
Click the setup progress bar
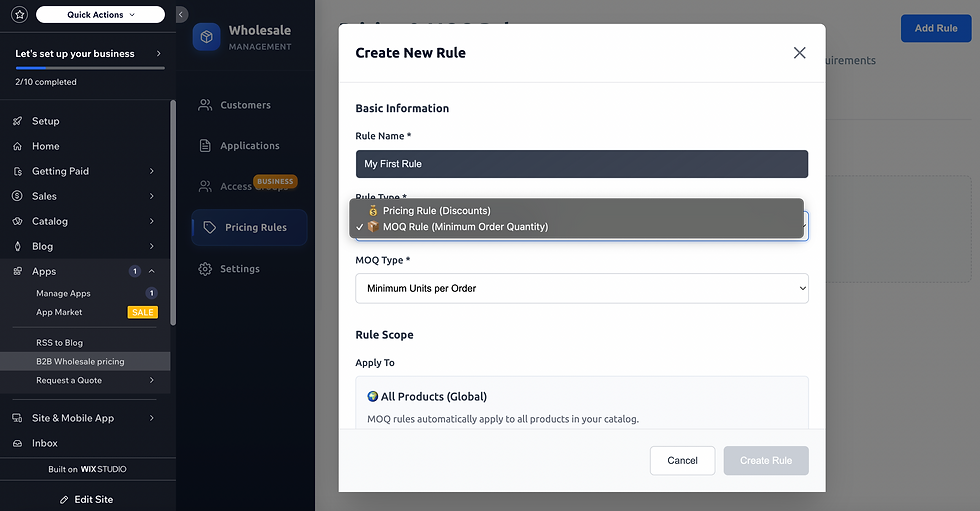90,68
